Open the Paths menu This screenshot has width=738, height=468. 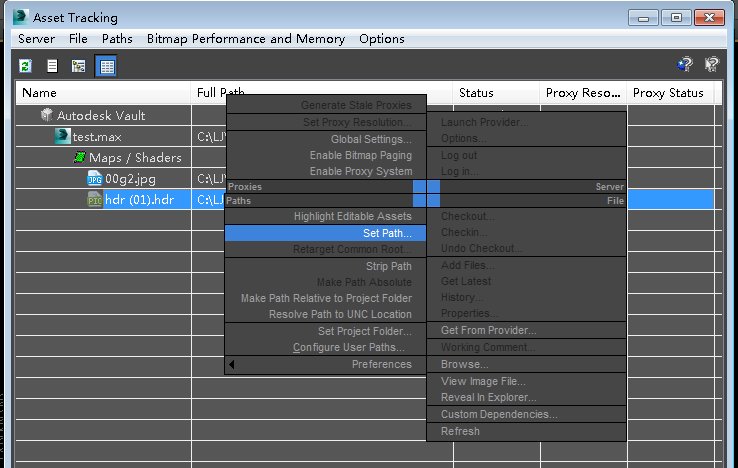(x=117, y=39)
